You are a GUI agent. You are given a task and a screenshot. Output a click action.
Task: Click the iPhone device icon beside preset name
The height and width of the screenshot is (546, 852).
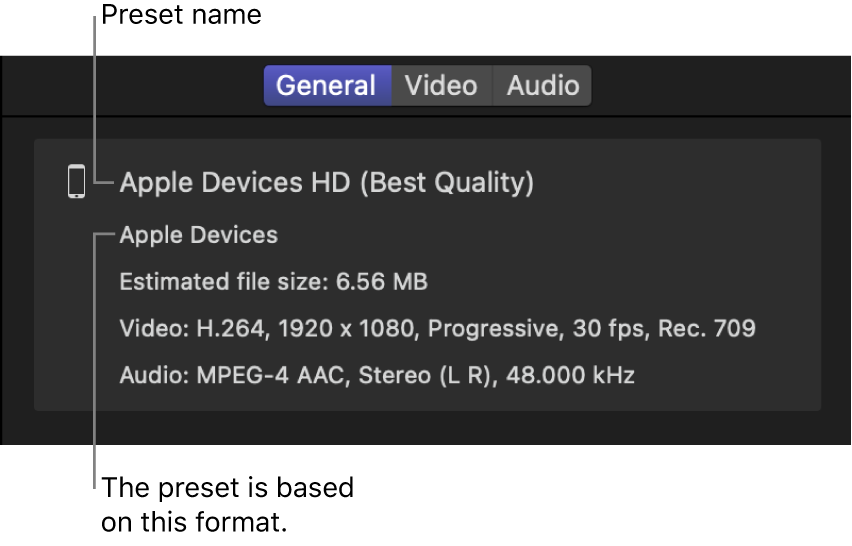tap(76, 183)
